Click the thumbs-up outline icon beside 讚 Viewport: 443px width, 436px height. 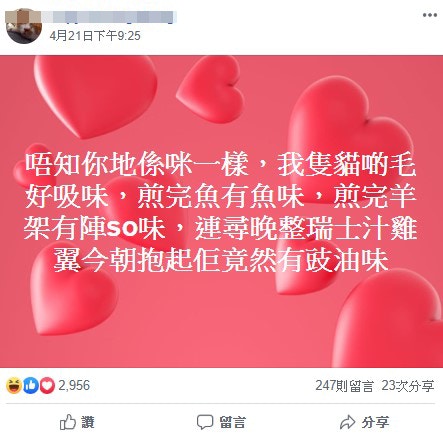click(x=68, y=422)
